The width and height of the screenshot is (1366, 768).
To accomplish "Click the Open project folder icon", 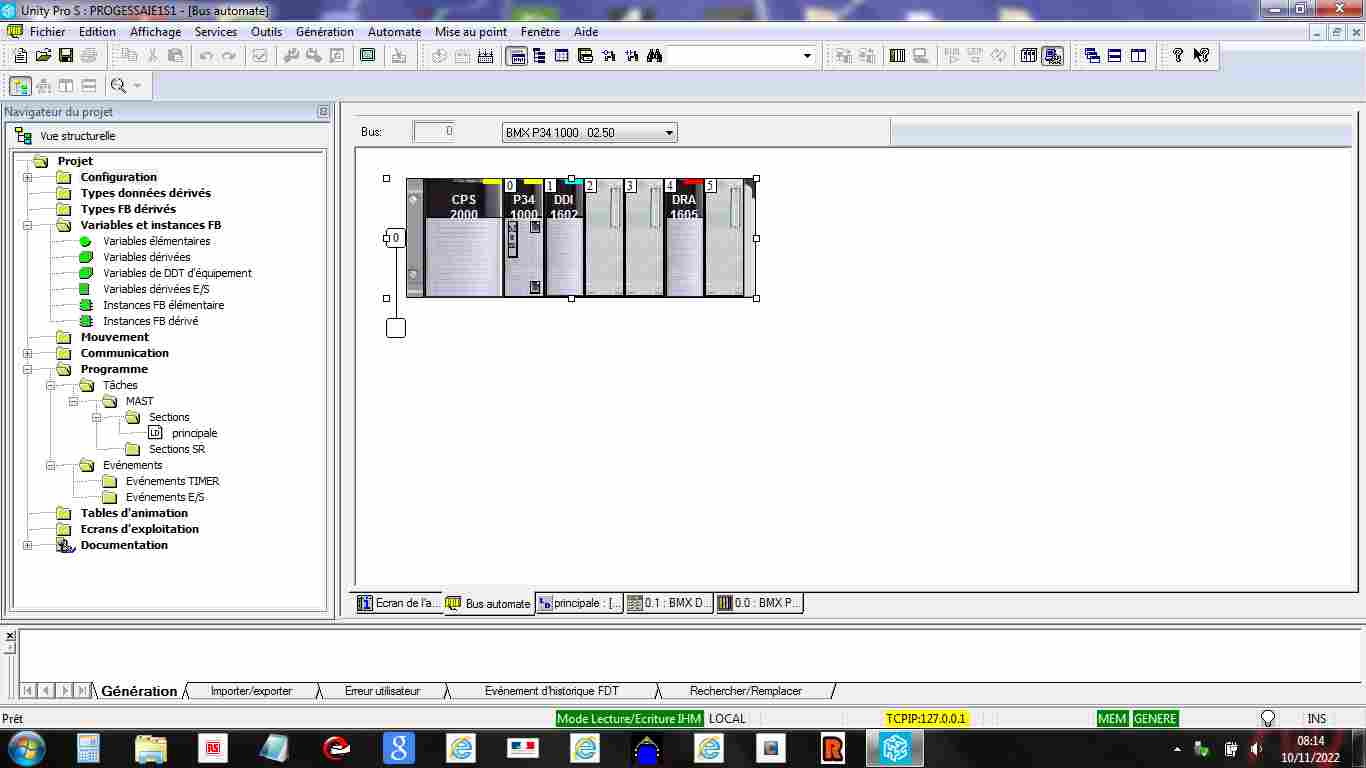I will 43,56.
